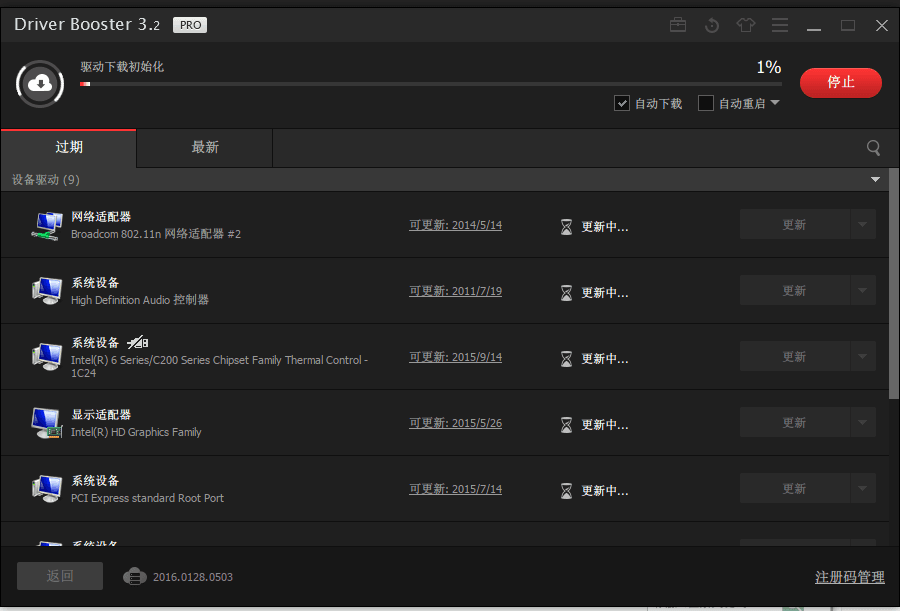Collapse the 设备驱动 (9) section arrow
This screenshot has width=900, height=611.
tap(875, 180)
